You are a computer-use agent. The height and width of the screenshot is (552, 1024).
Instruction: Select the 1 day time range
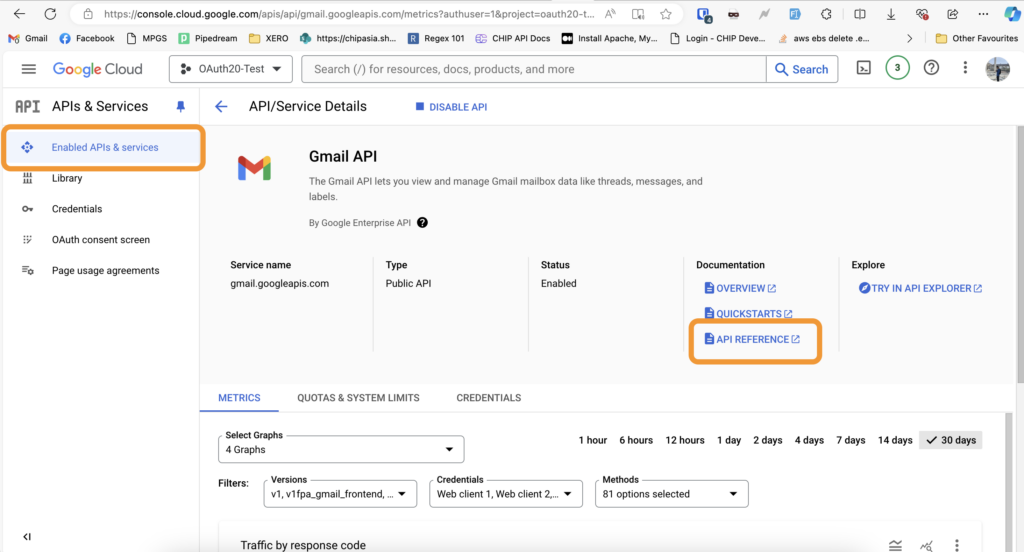click(729, 440)
